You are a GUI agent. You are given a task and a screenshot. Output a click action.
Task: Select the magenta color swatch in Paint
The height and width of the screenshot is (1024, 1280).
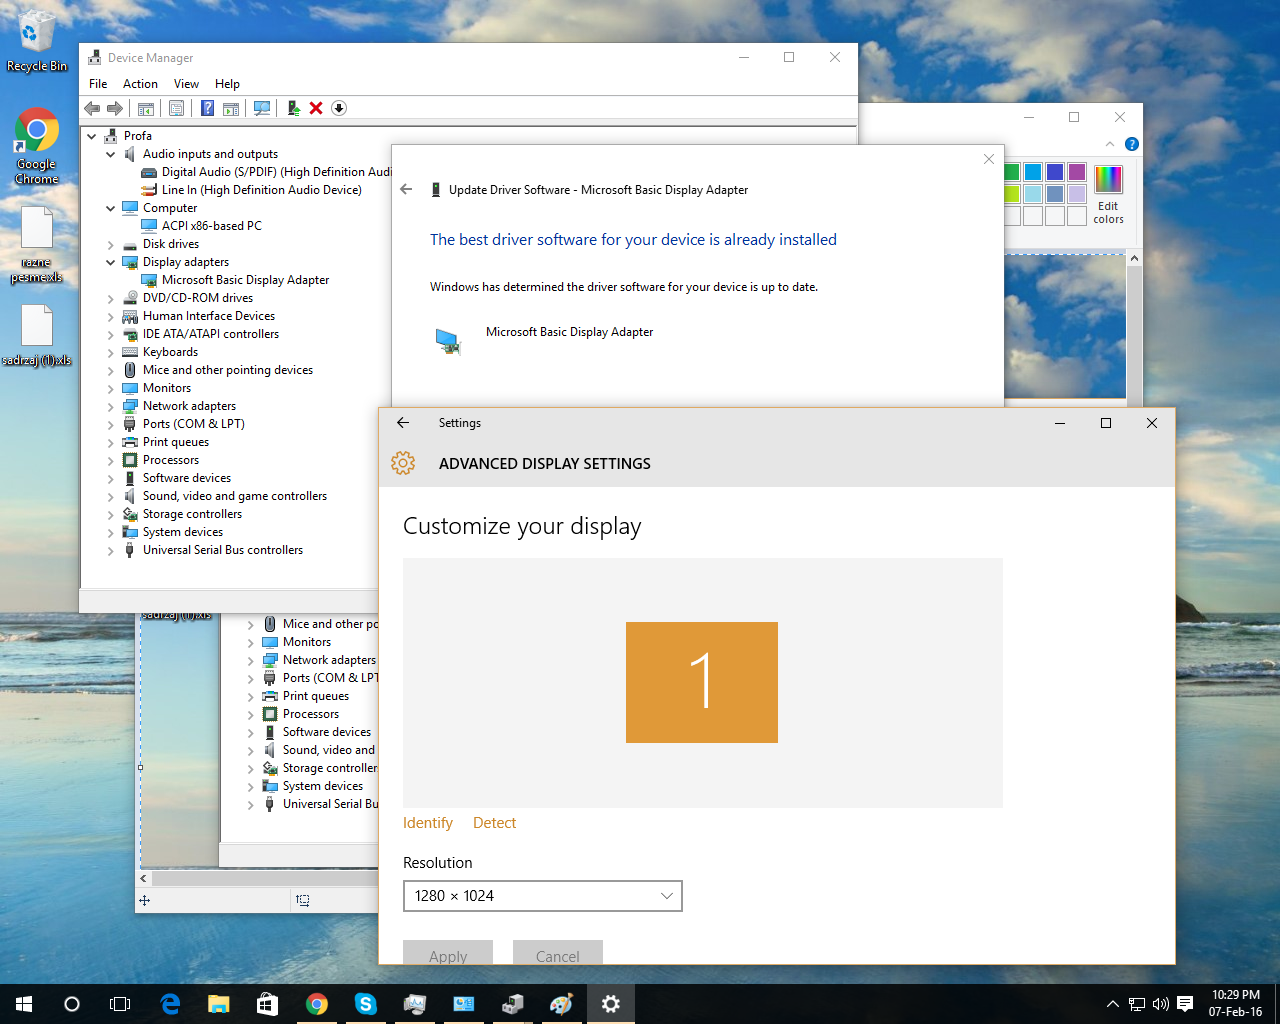coord(1077,172)
